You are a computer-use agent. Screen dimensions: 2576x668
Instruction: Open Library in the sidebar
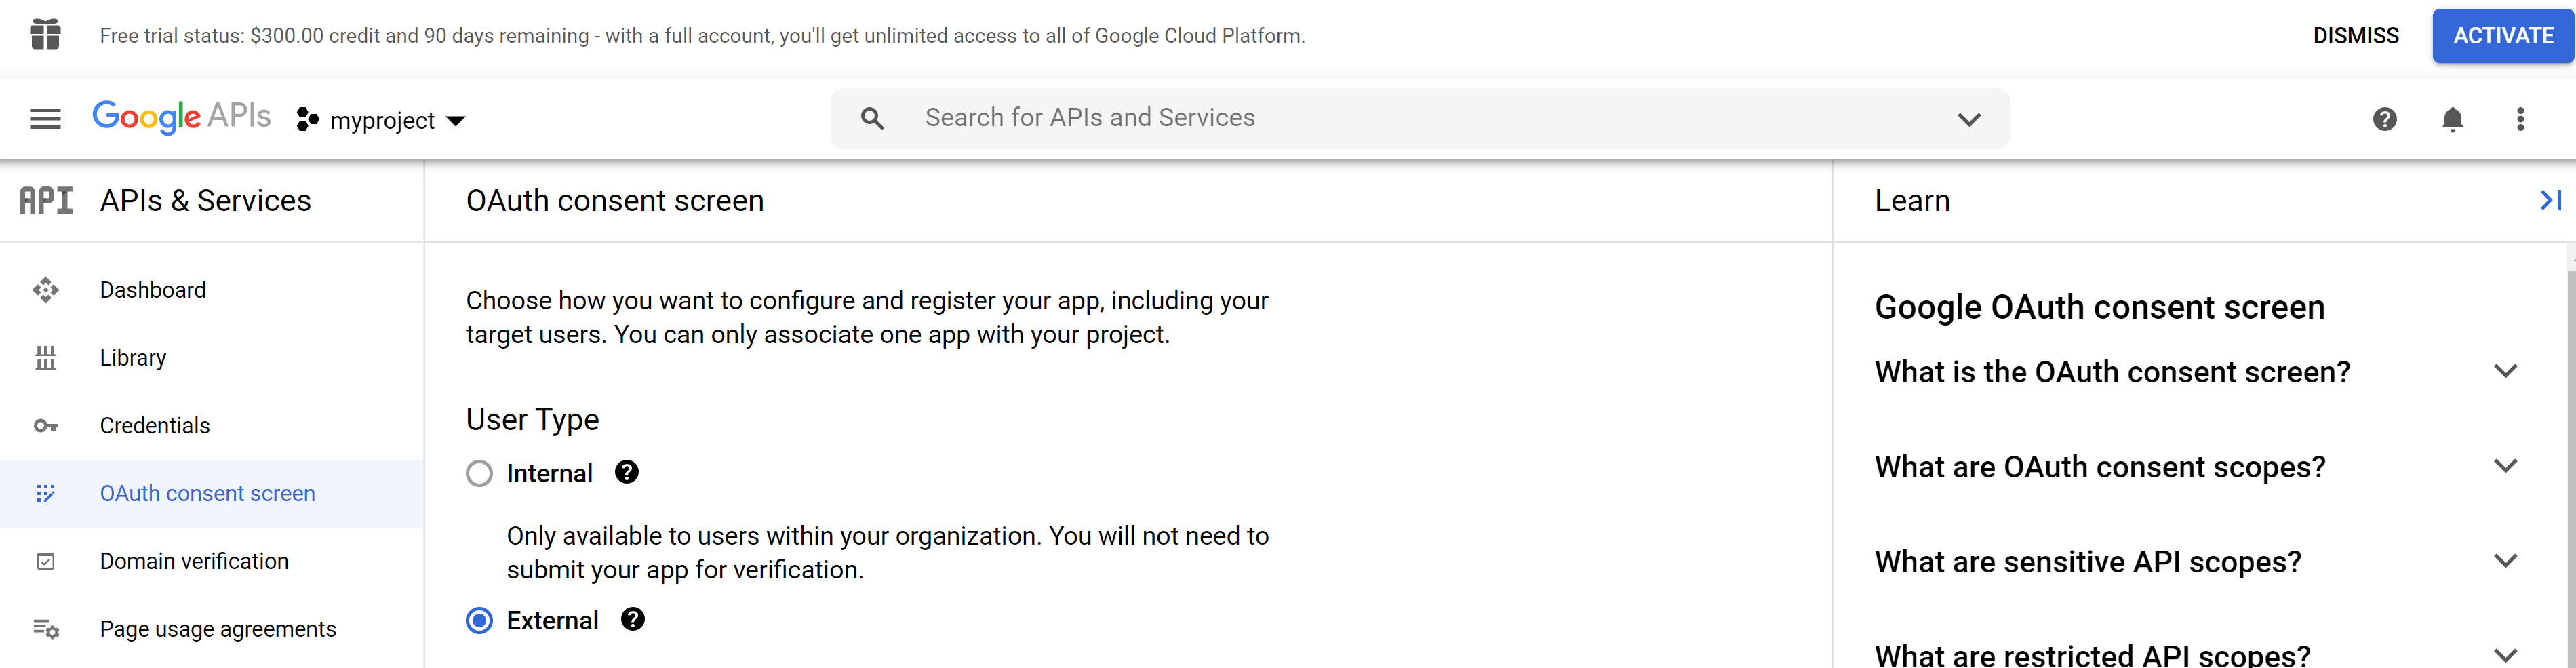click(x=212, y=358)
